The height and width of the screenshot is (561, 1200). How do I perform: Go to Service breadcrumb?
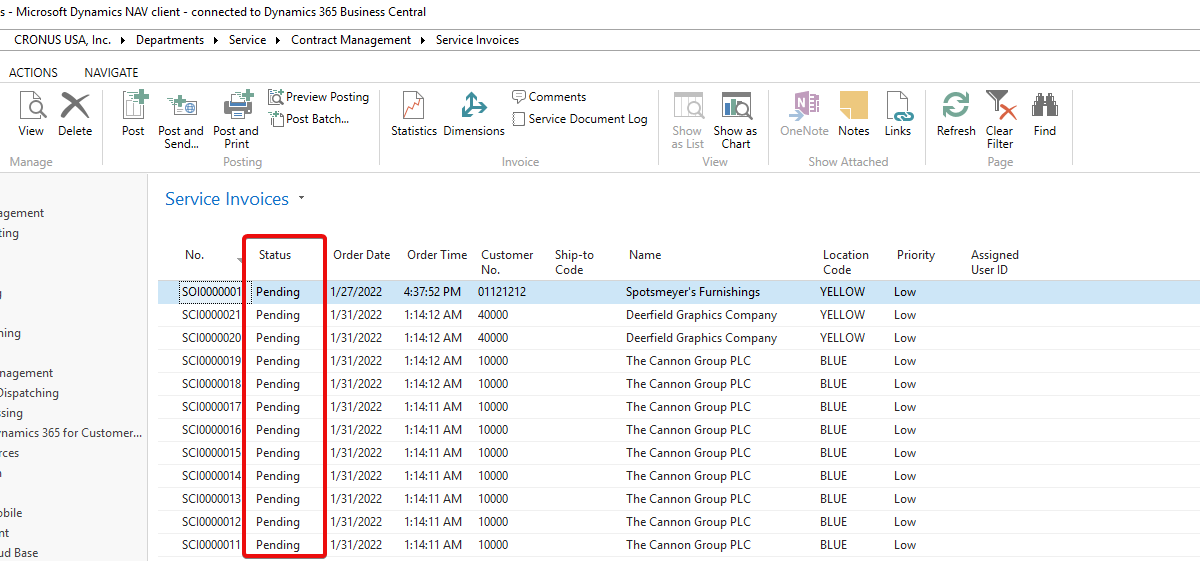pos(248,40)
